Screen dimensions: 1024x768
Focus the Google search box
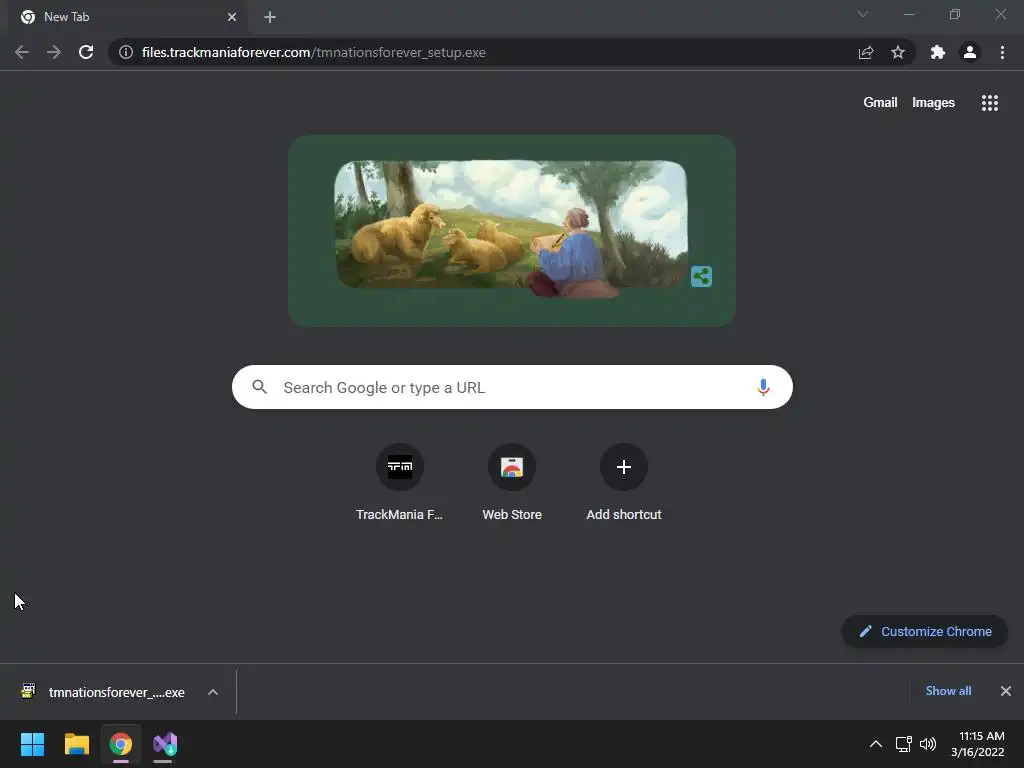click(x=512, y=387)
